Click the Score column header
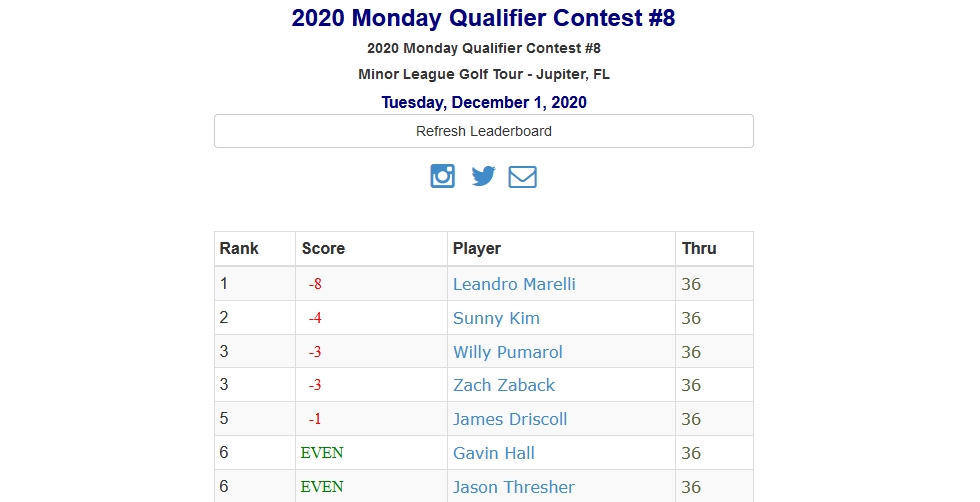 point(323,248)
